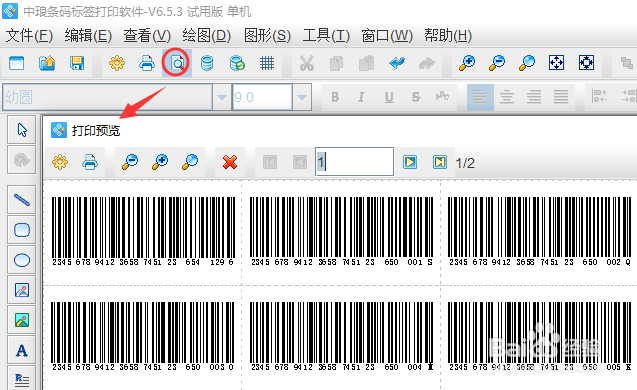Open database settings cylinder icon
Screen dimensions: 637x390
click(x=207, y=63)
